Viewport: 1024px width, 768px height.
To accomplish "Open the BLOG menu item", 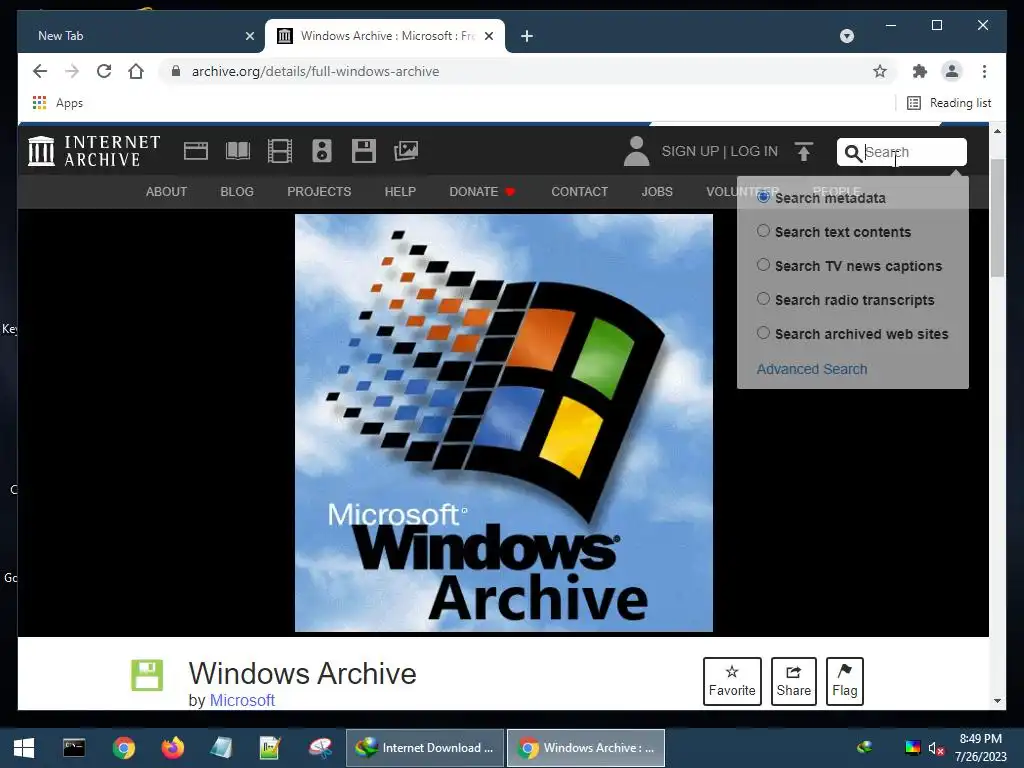I will [236, 191].
